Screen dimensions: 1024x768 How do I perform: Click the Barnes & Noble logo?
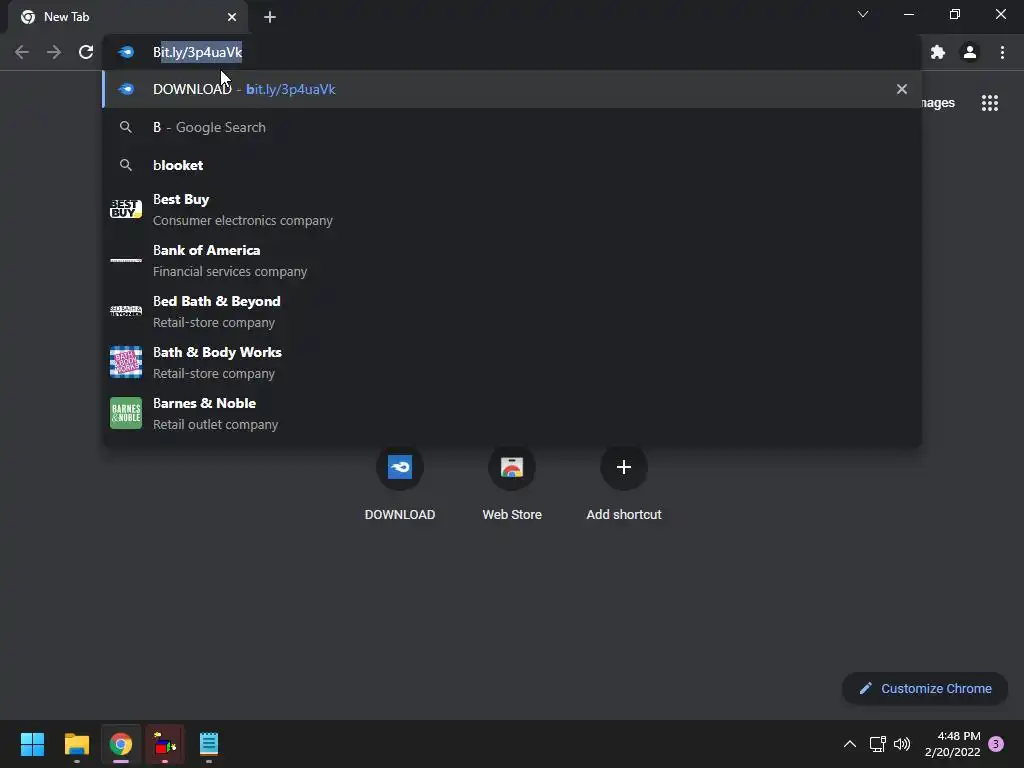126,413
